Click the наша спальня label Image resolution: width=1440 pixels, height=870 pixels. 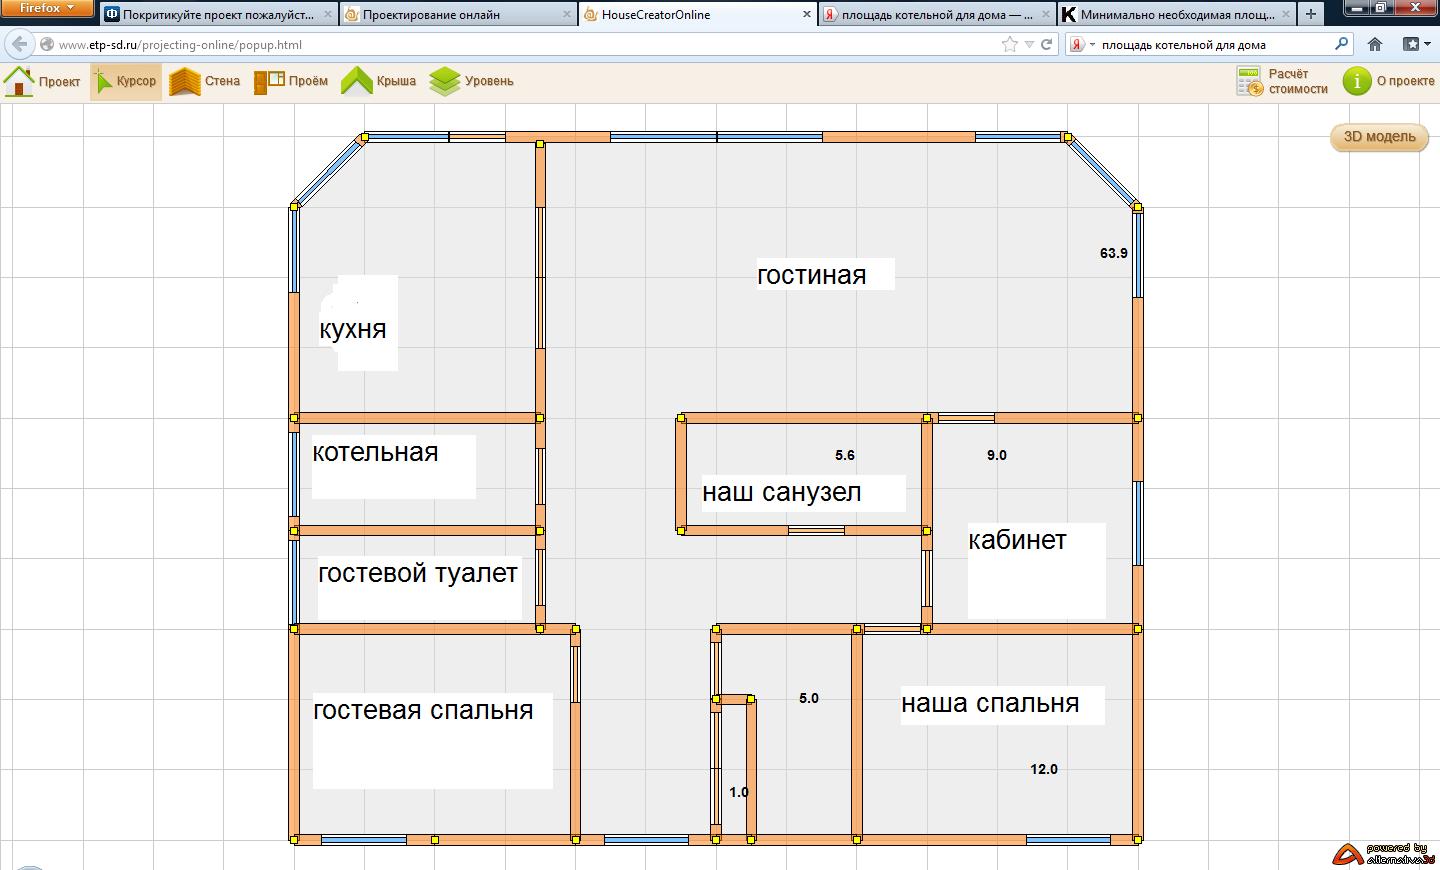click(990, 703)
